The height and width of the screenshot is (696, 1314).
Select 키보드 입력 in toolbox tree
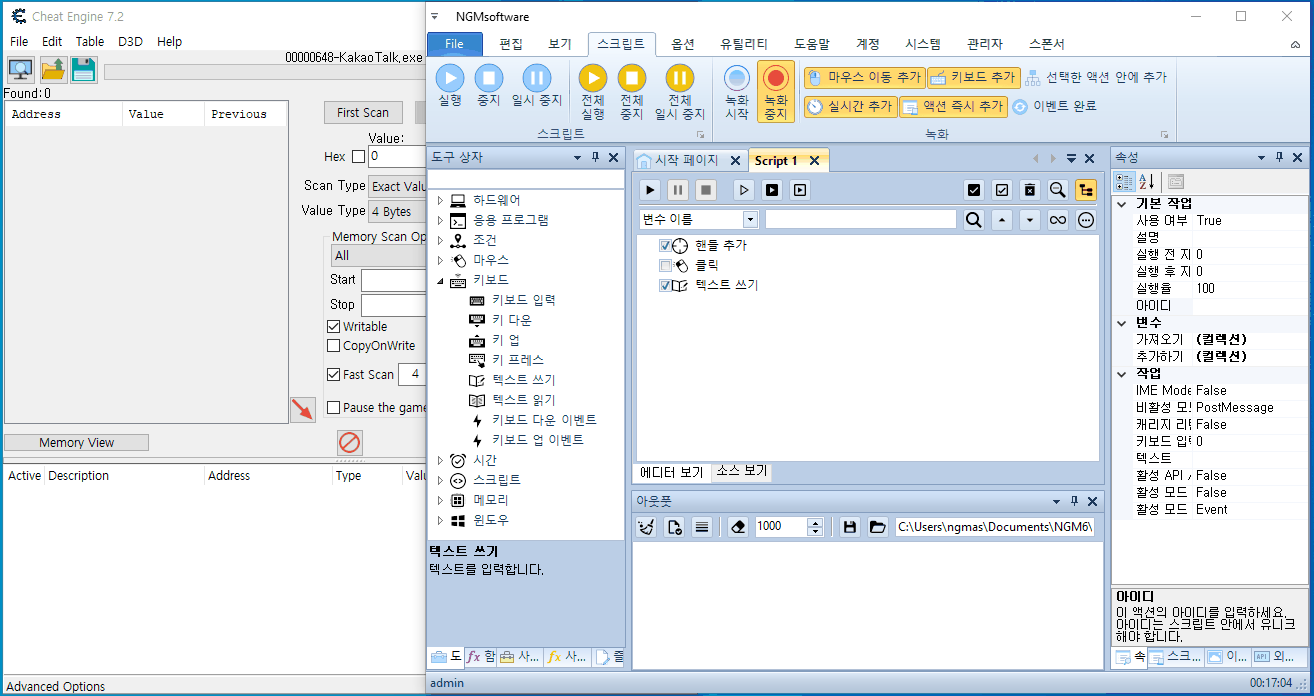pyautogui.click(x=523, y=300)
